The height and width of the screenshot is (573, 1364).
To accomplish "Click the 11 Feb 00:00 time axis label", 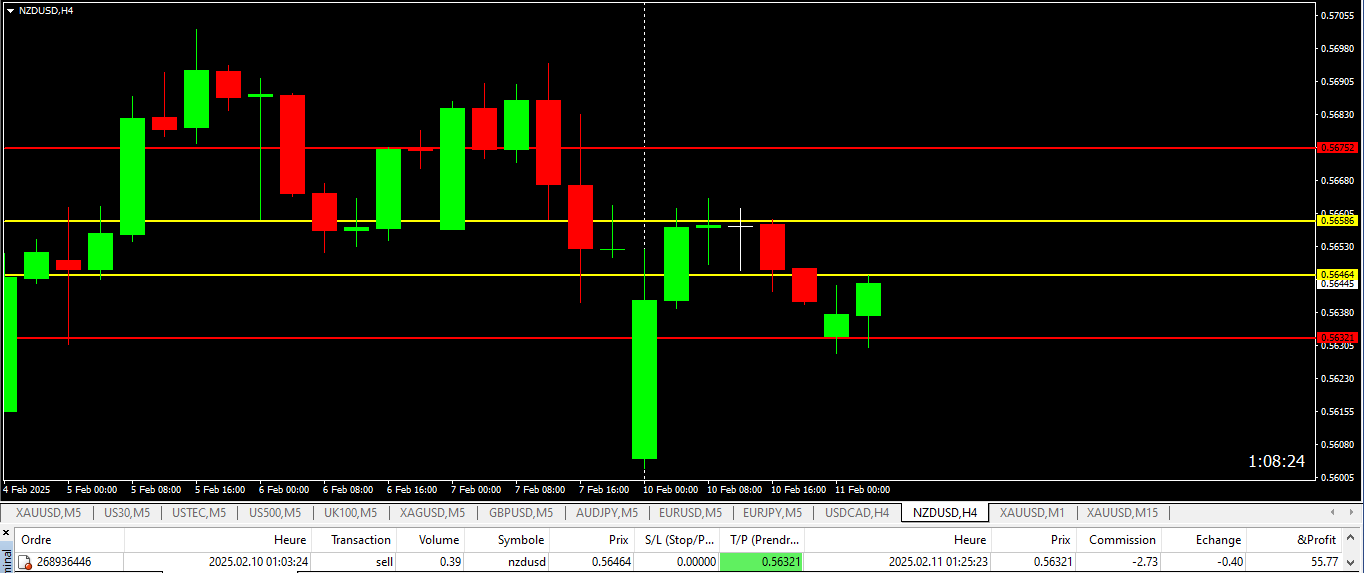I will click(x=862, y=490).
